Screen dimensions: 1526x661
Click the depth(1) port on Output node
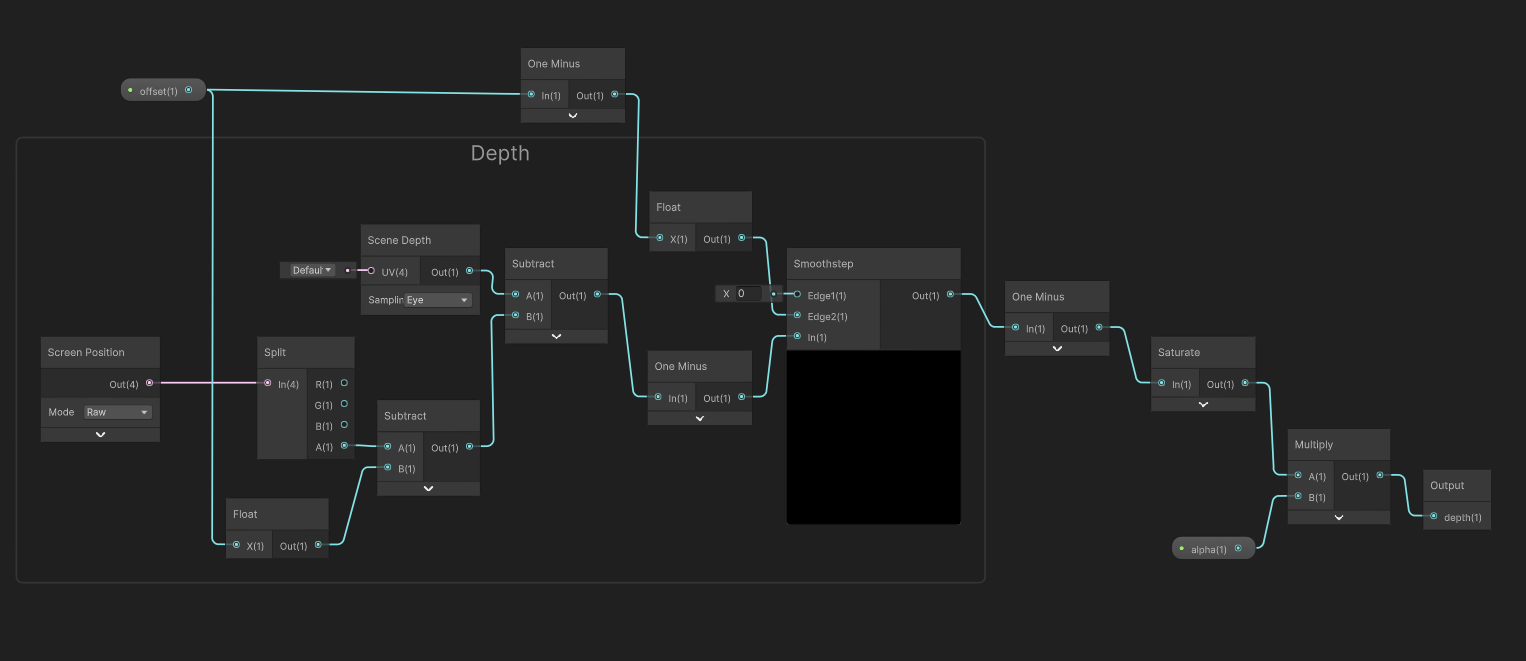pyautogui.click(x=1434, y=517)
